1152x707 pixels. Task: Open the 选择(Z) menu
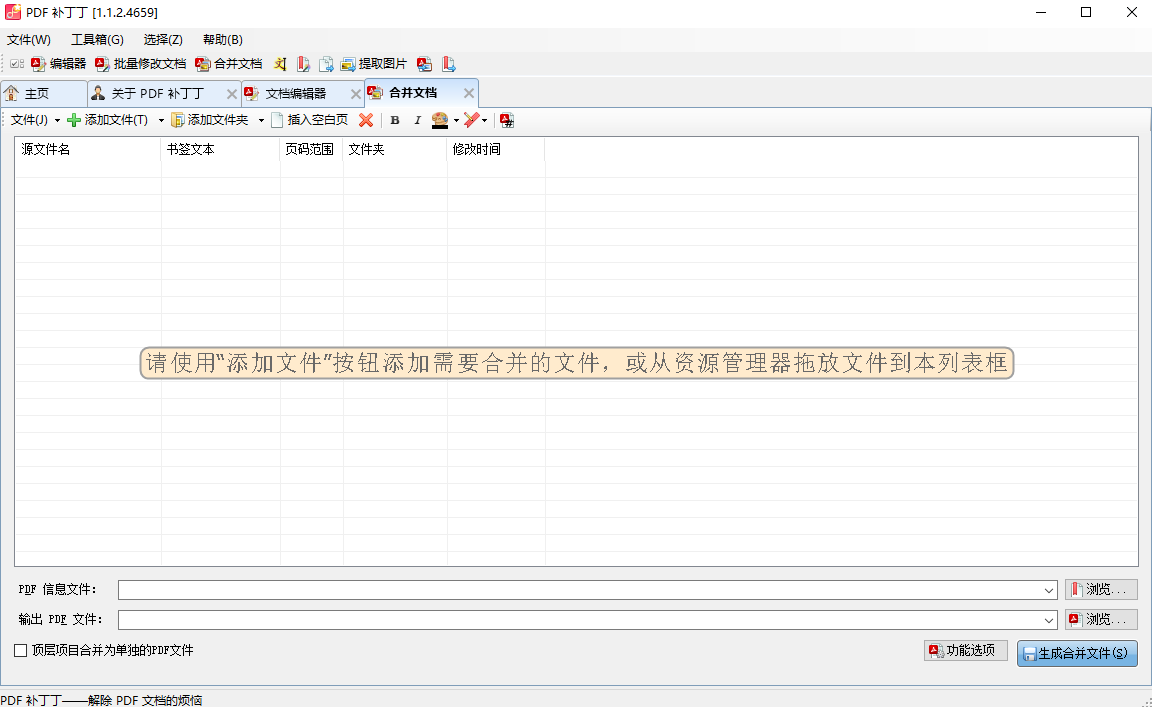[163, 40]
